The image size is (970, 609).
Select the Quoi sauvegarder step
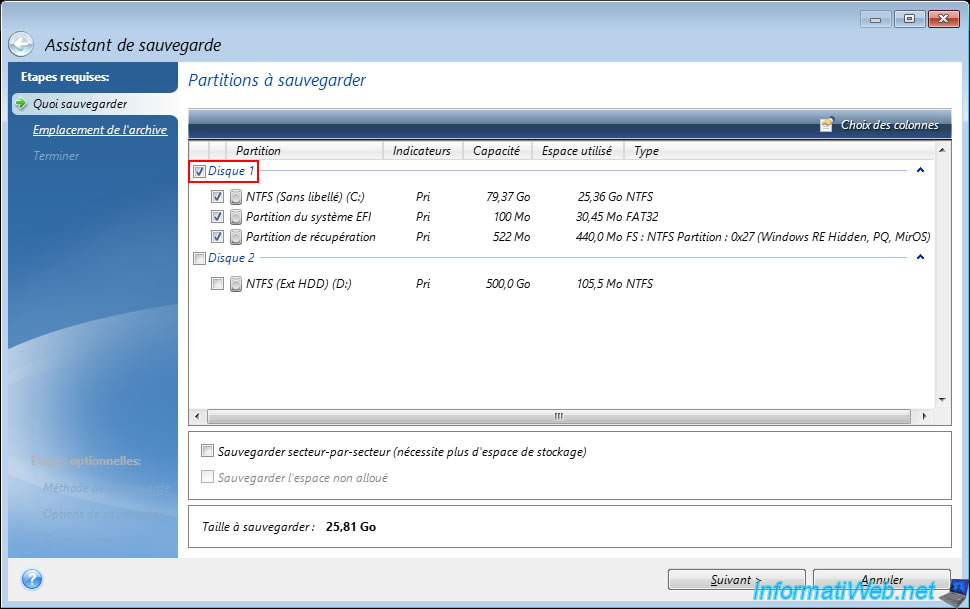(80, 104)
